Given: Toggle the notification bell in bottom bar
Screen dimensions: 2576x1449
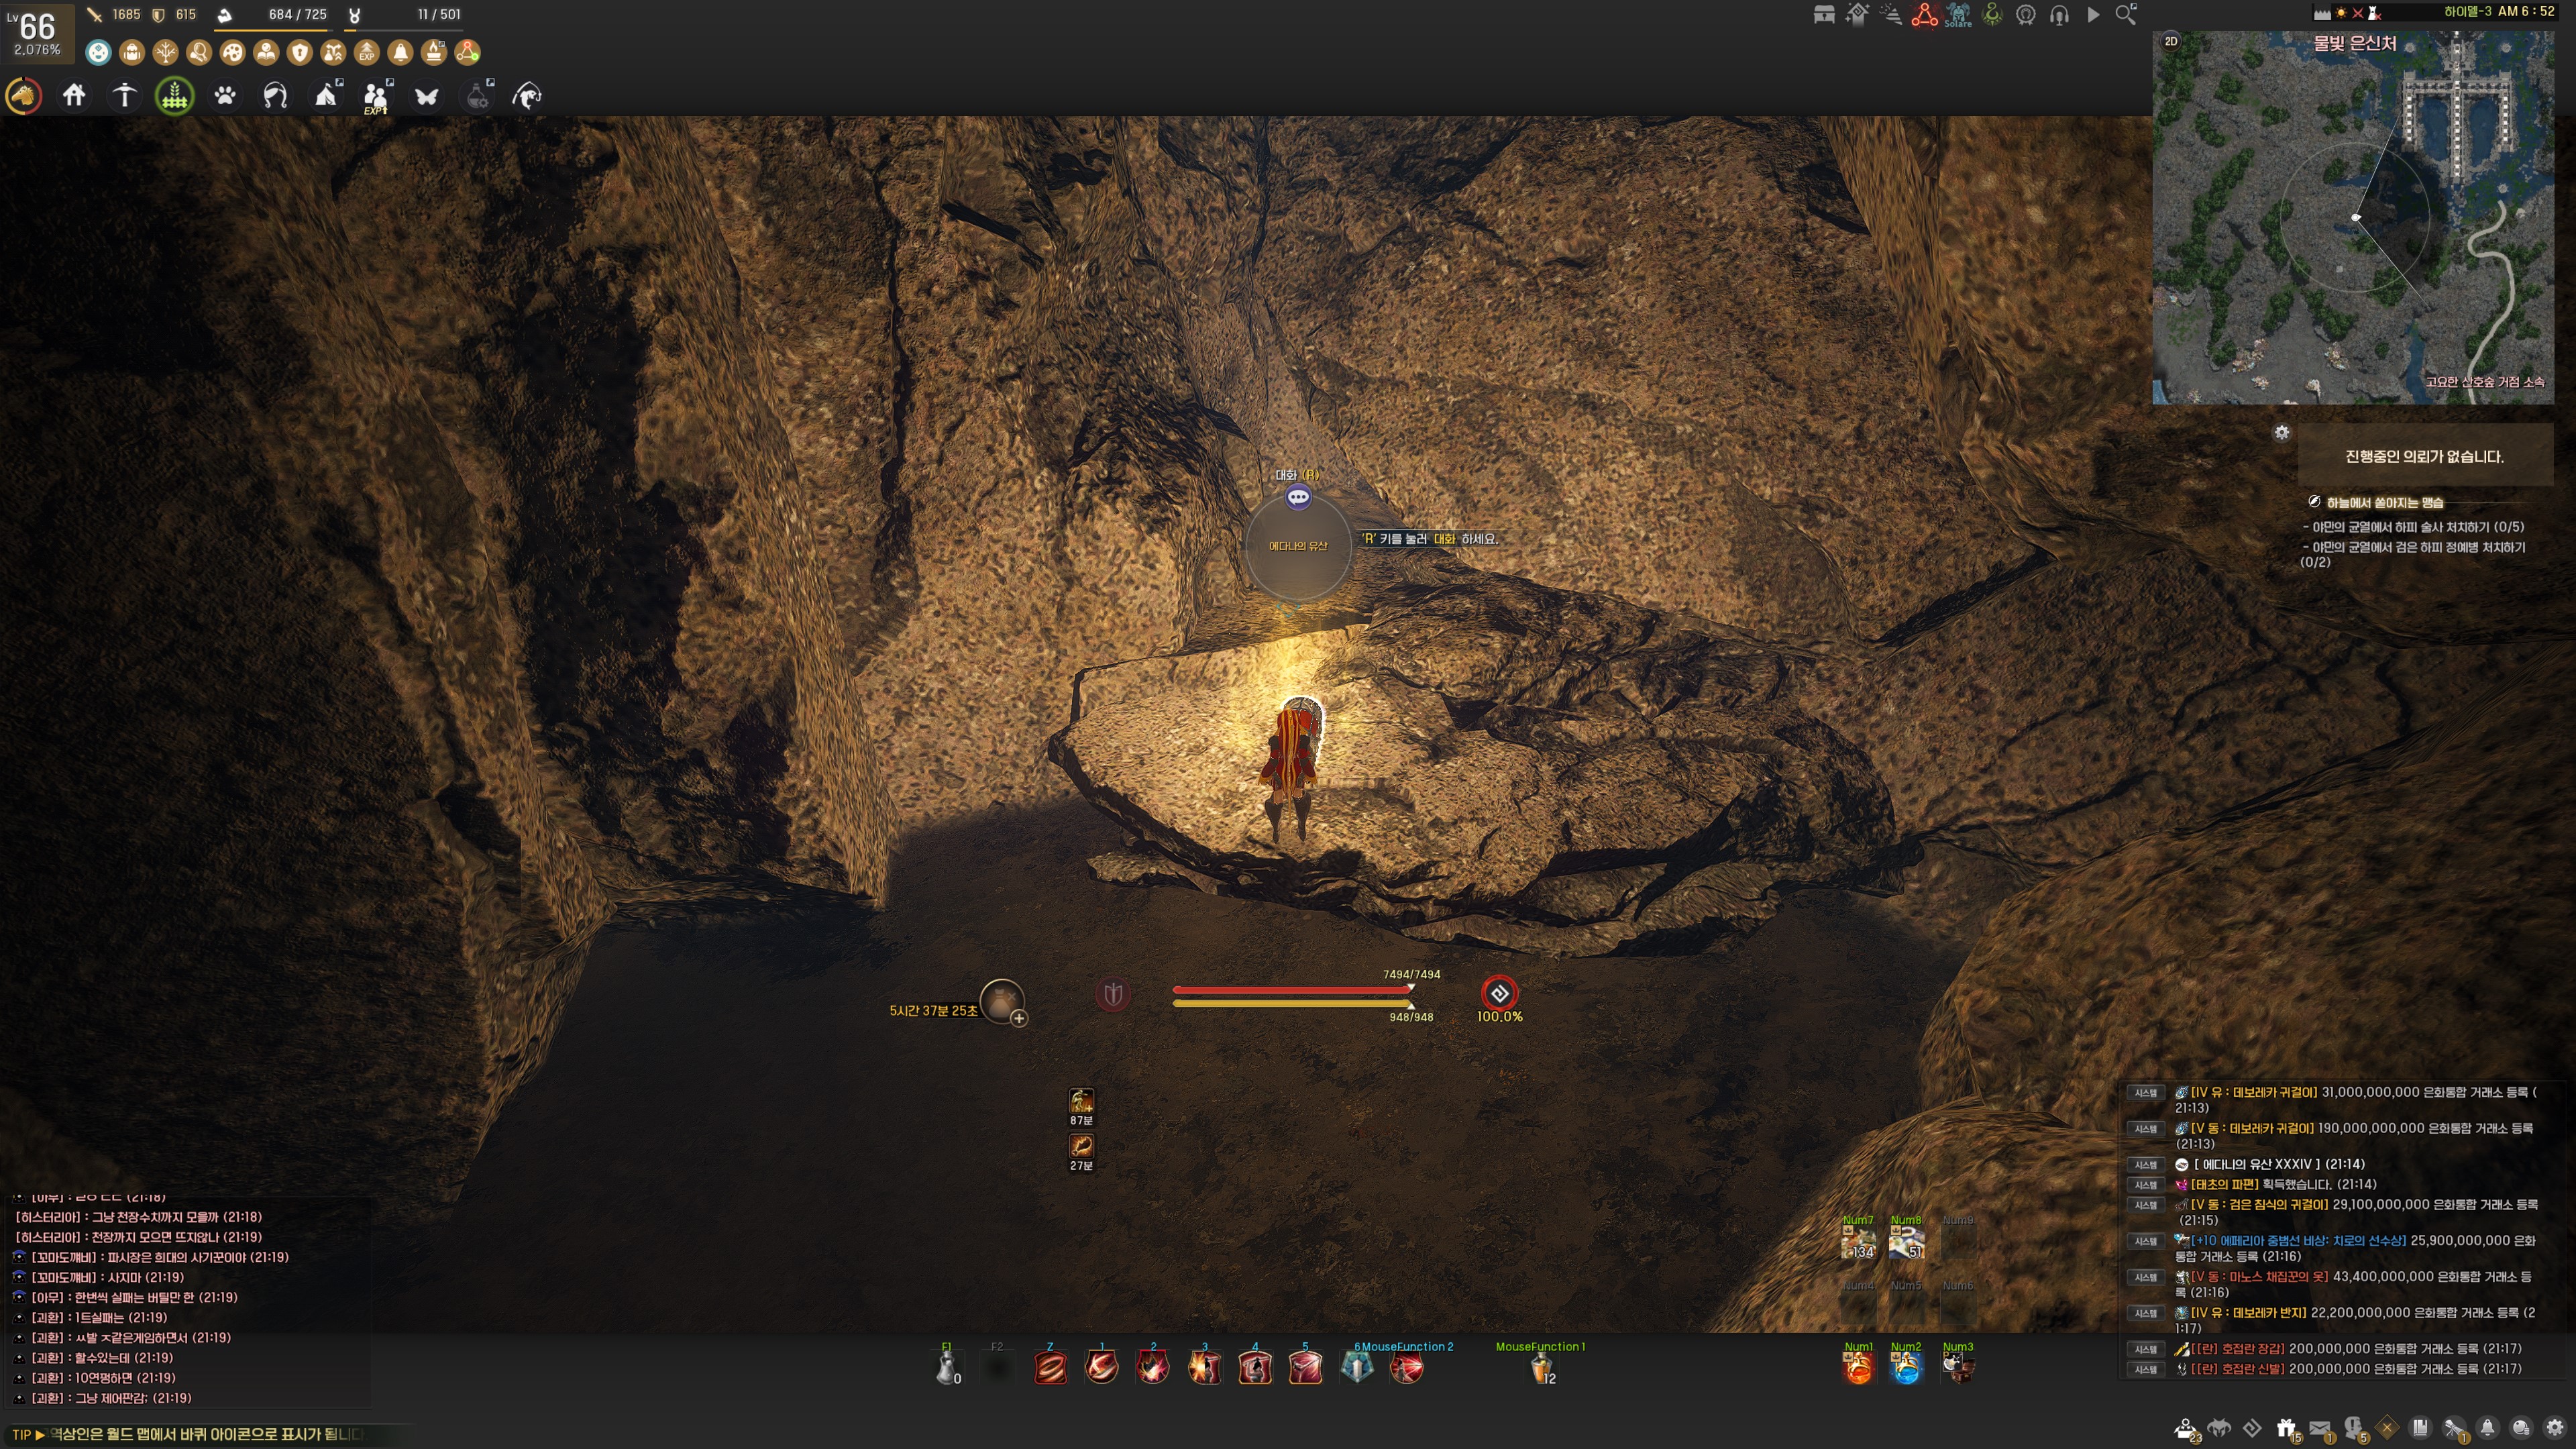Looking at the screenshot, I should [x=2487, y=1428].
